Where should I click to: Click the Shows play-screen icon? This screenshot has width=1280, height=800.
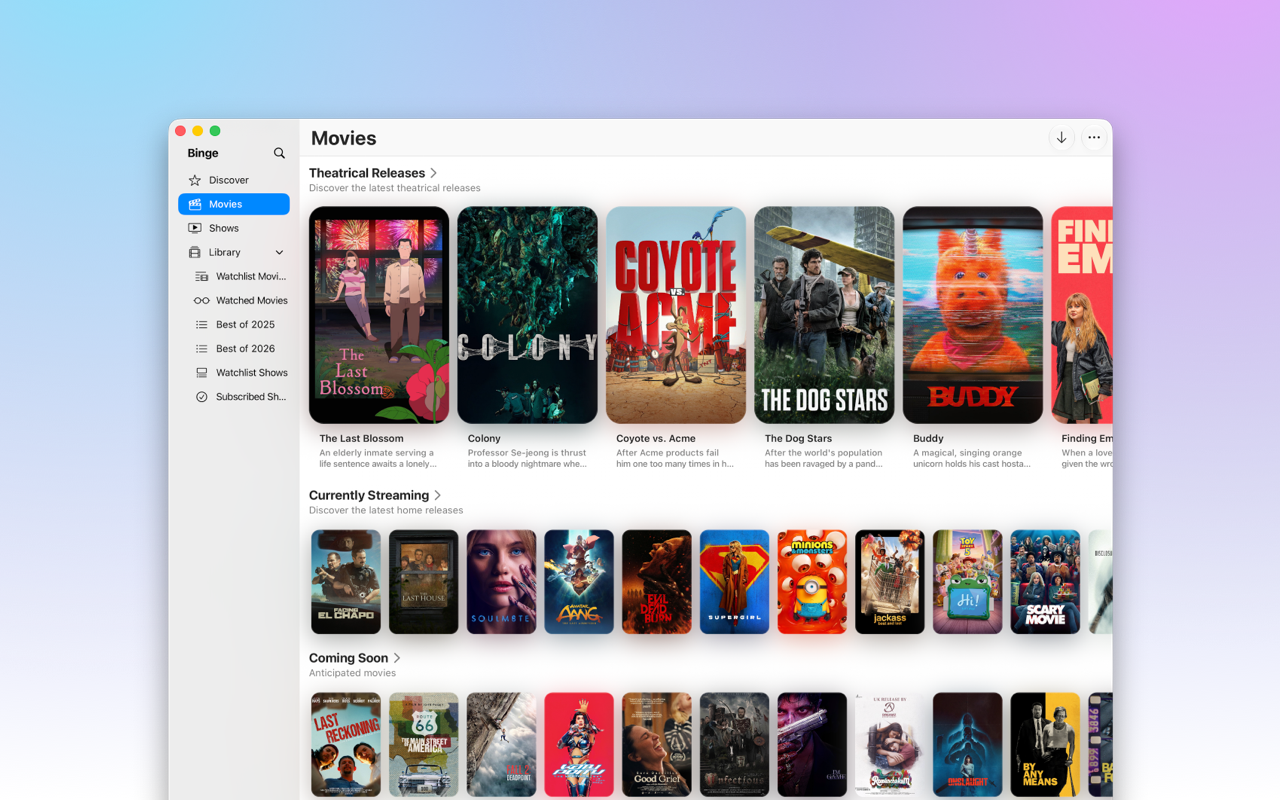[195, 228]
